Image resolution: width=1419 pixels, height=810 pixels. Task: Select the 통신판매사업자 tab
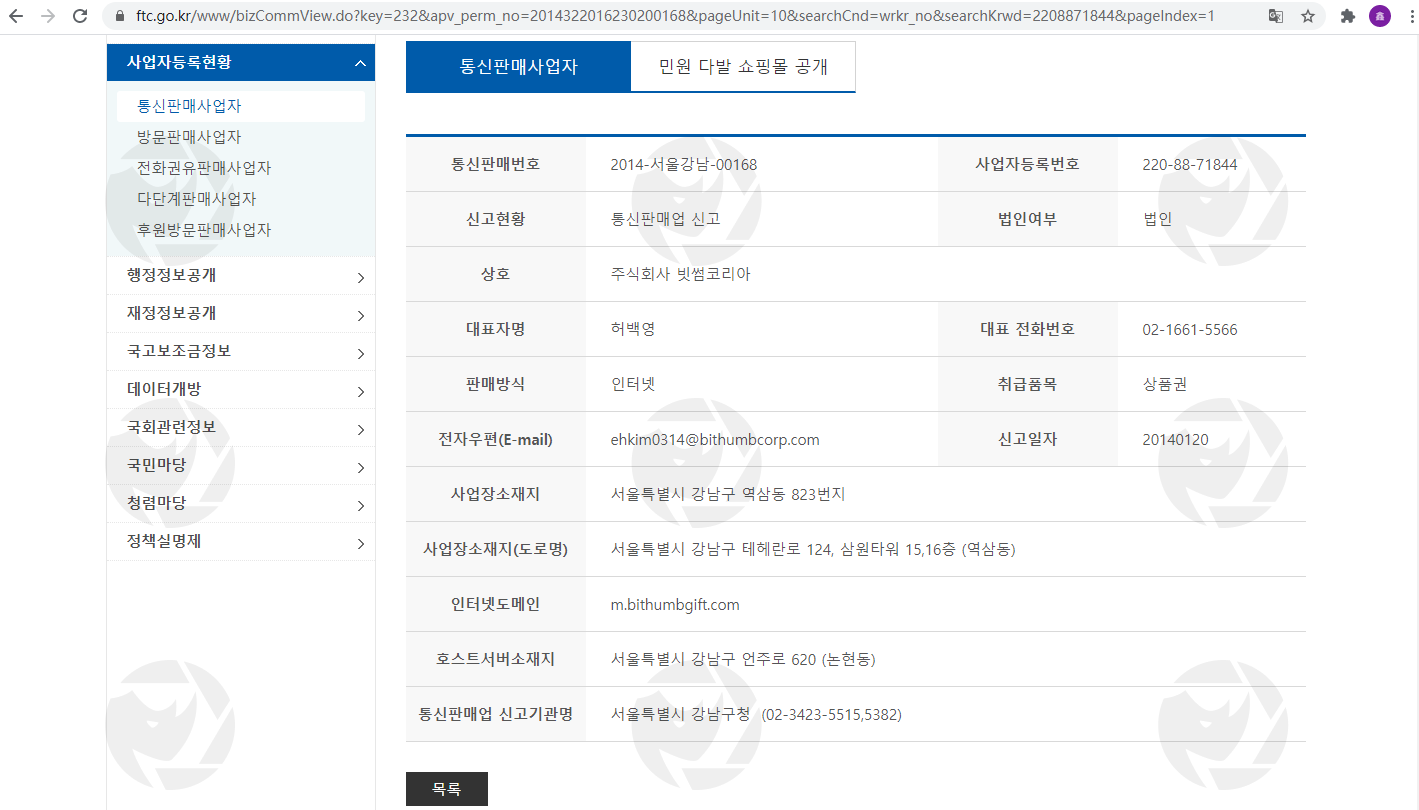[x=518, y=67]
